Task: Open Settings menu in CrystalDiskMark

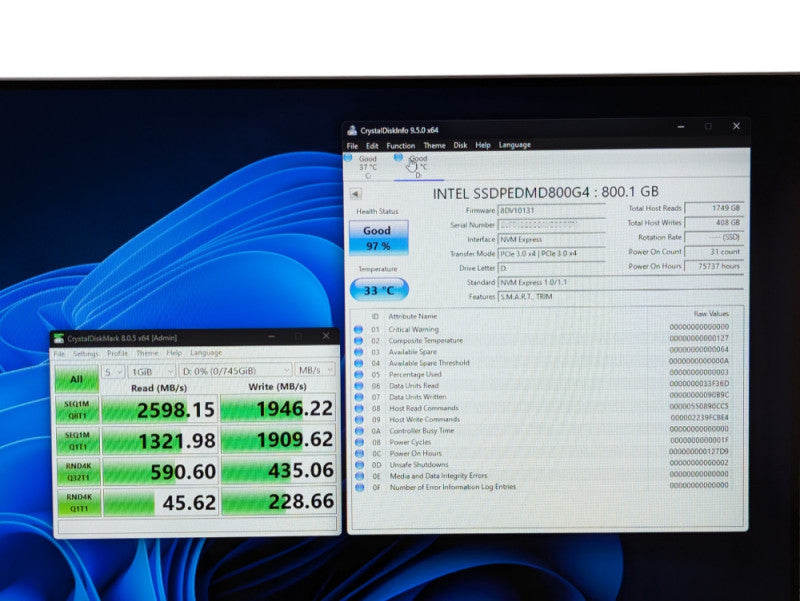Action: [x=85, y=354]
